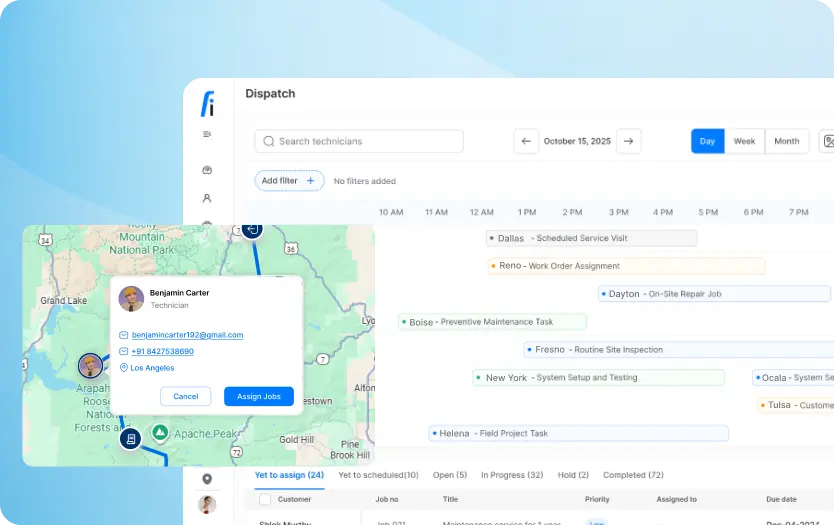Image resolution: width=834 pixels, height=525 pixels.
Task: Open the user avatar at sidebar bottom
Action: [x=207, y=504]
